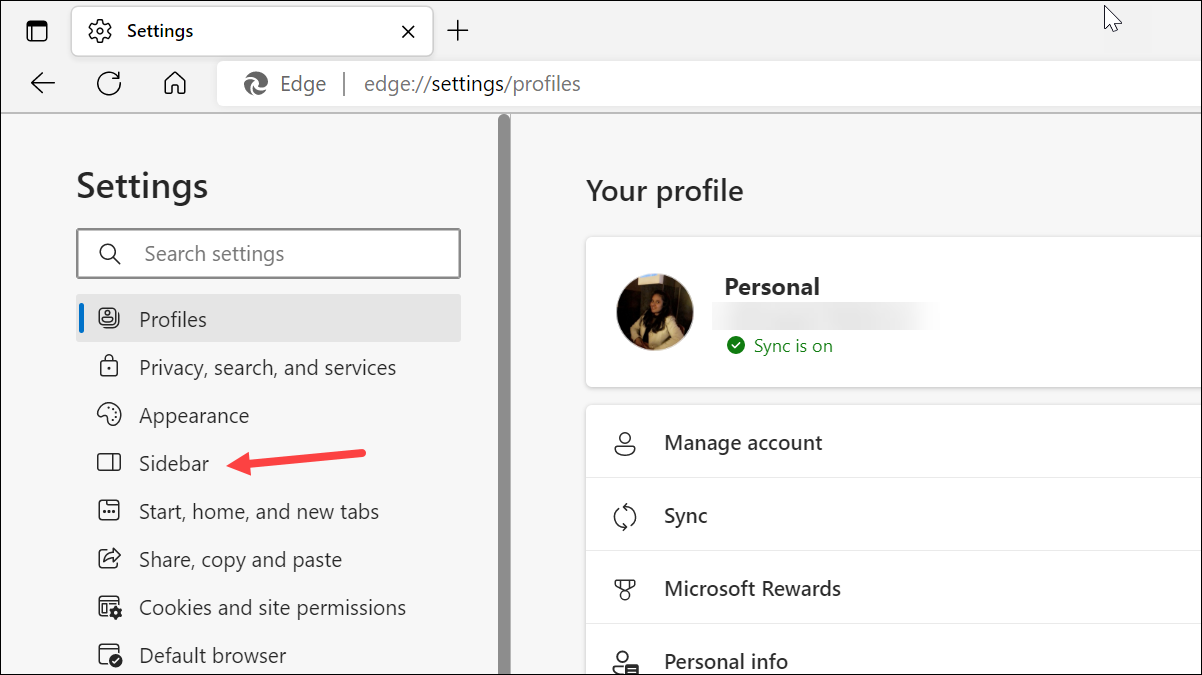Close the Settings tab
Image resolution: width=1202 pixels, height=675 pixels.
click(408, 31)
